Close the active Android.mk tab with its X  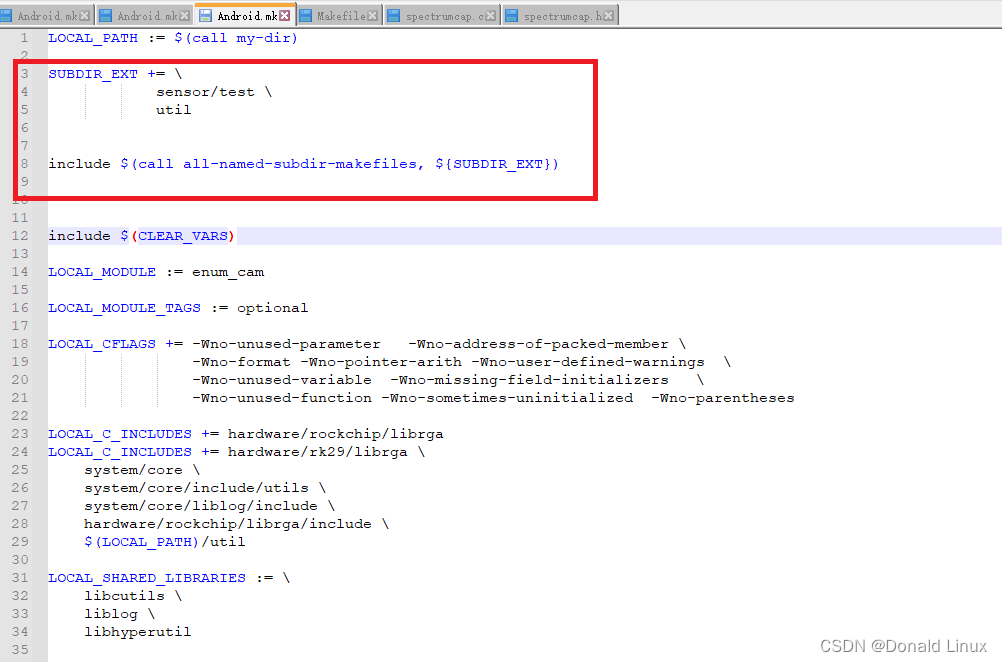point(284,14)
